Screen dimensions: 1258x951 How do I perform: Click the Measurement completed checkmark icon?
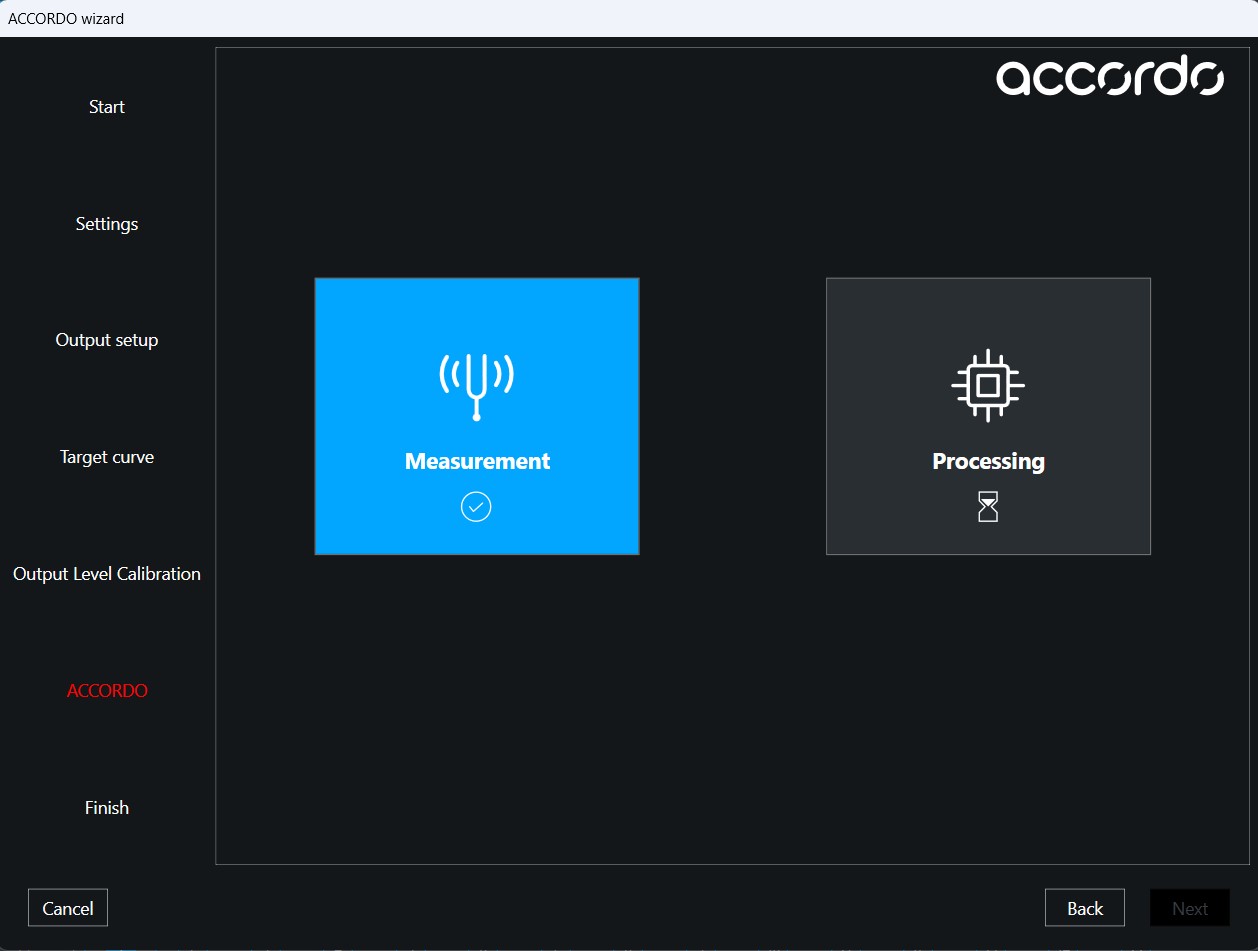pyautogui.click(x=476, y=508)
